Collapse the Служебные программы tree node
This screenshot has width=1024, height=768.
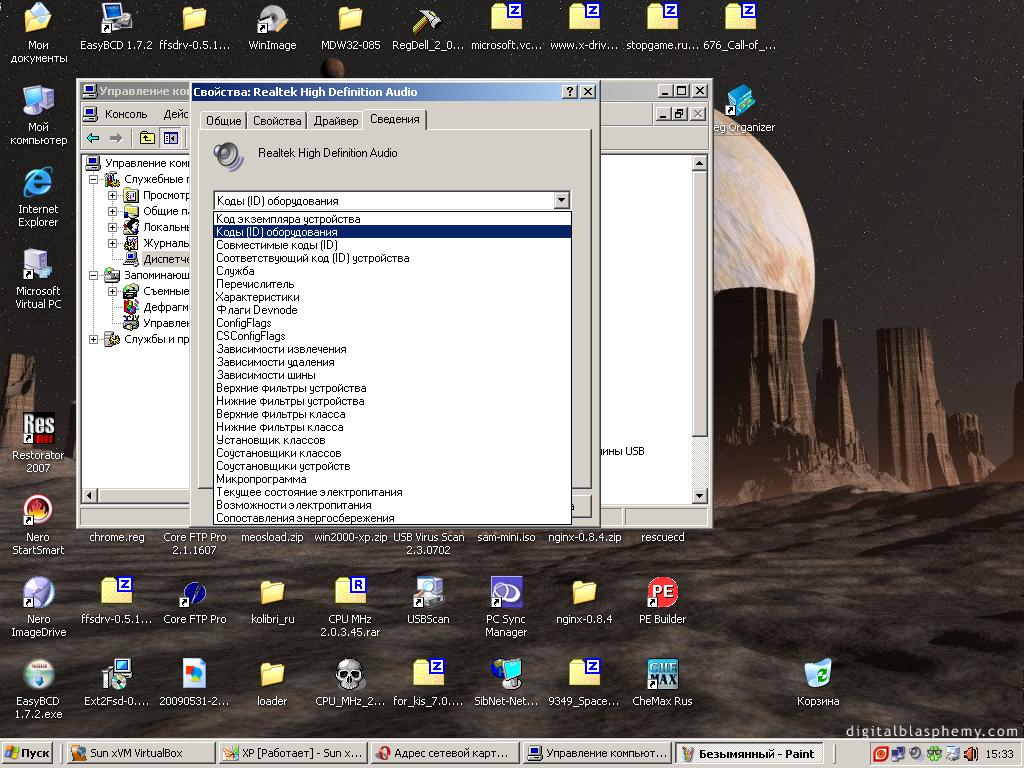click(95, 180)
